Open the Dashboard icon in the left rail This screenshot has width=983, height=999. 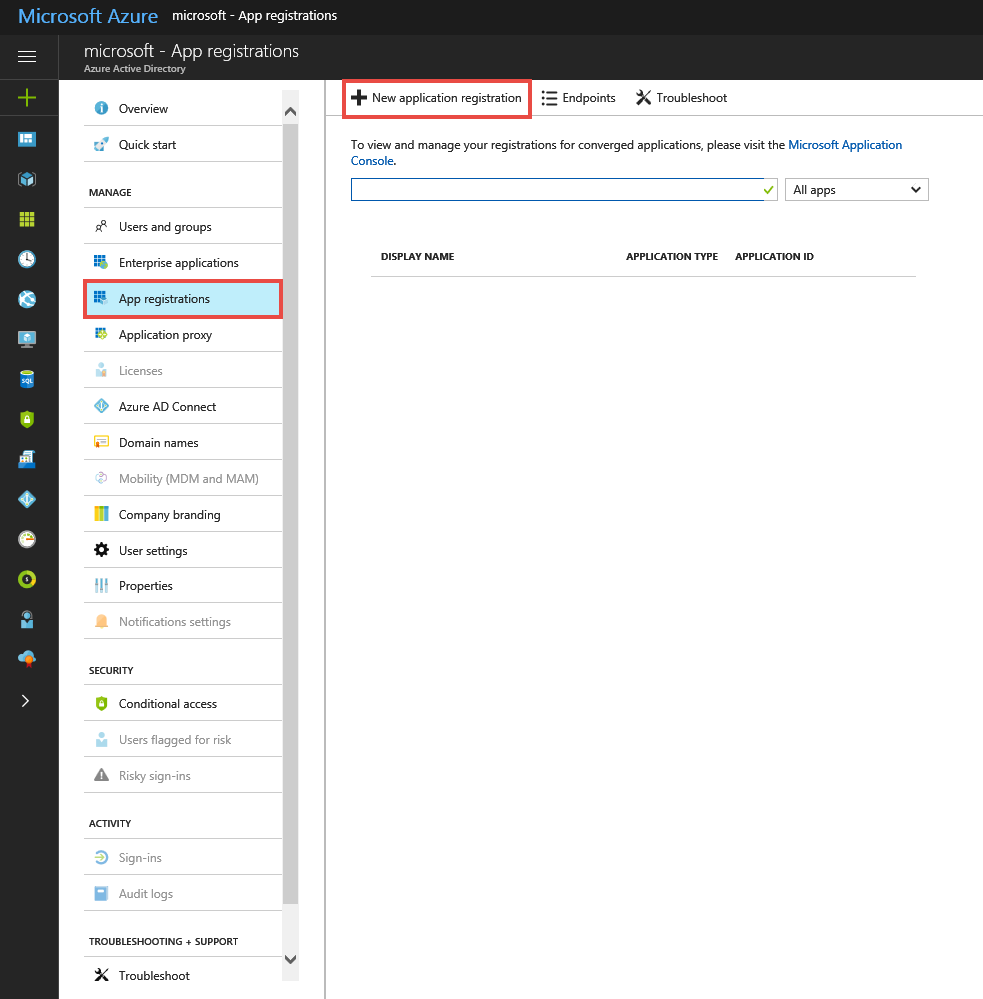point(27,139)
